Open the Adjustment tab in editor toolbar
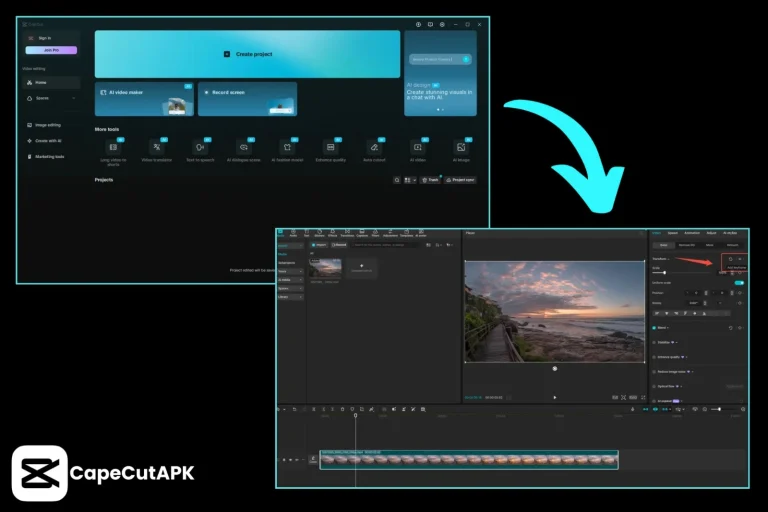Image resolution: width=768 pixels, height=512 pixels. click(x=390, y=233)
